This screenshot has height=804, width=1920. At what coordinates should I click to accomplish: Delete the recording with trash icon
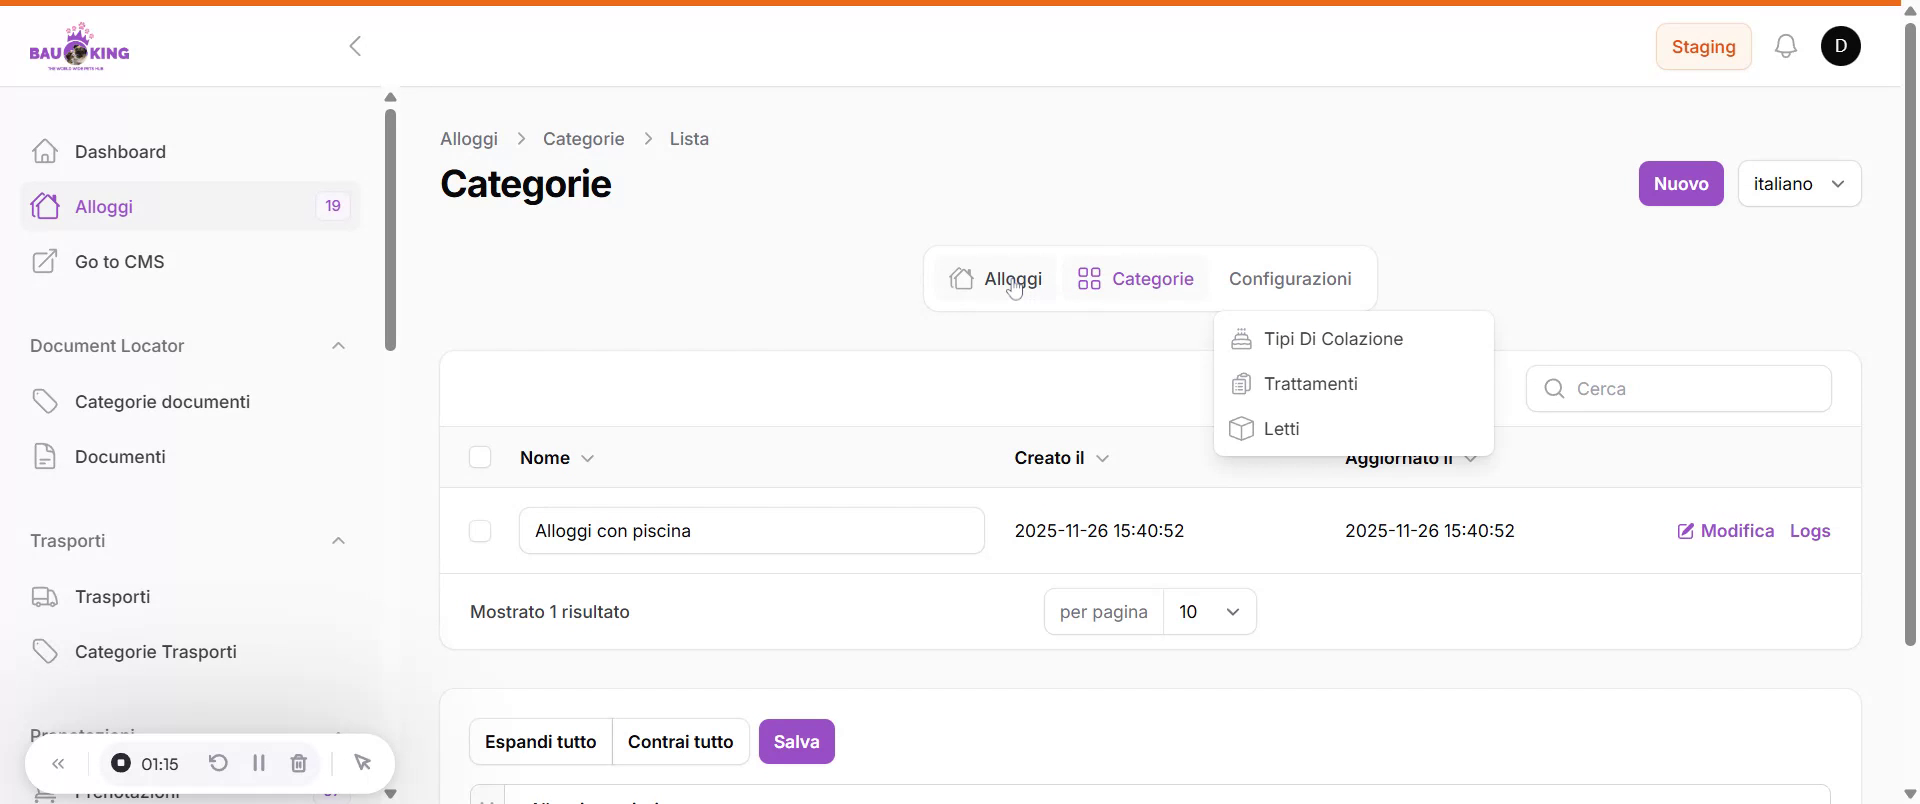[299, 764]
